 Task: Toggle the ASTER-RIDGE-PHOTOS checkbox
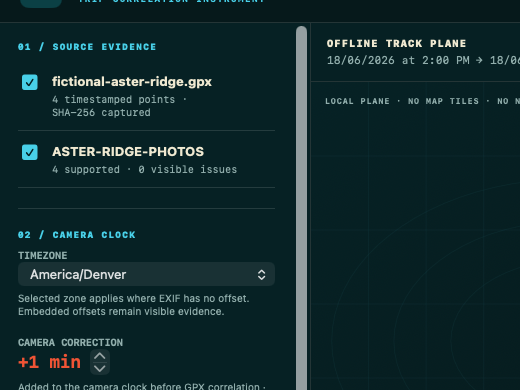click(30, 152)
